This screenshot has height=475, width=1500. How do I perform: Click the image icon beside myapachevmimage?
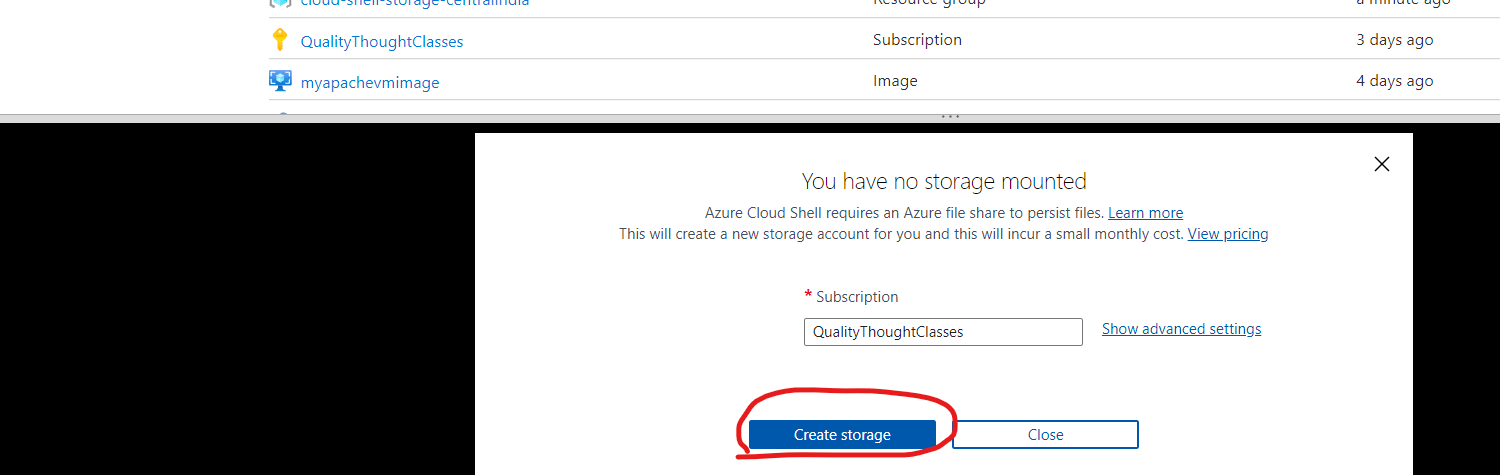(280, 80)
